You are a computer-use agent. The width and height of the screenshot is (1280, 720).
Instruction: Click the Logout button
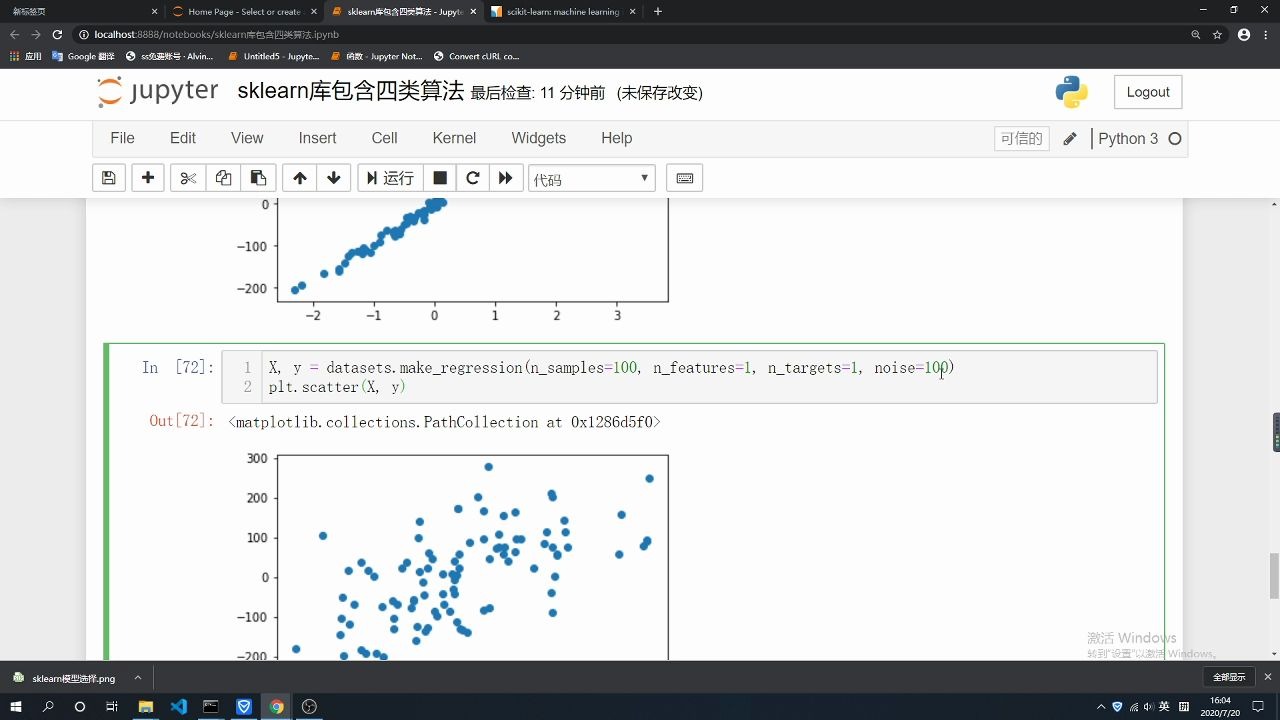coord(1147,92)
